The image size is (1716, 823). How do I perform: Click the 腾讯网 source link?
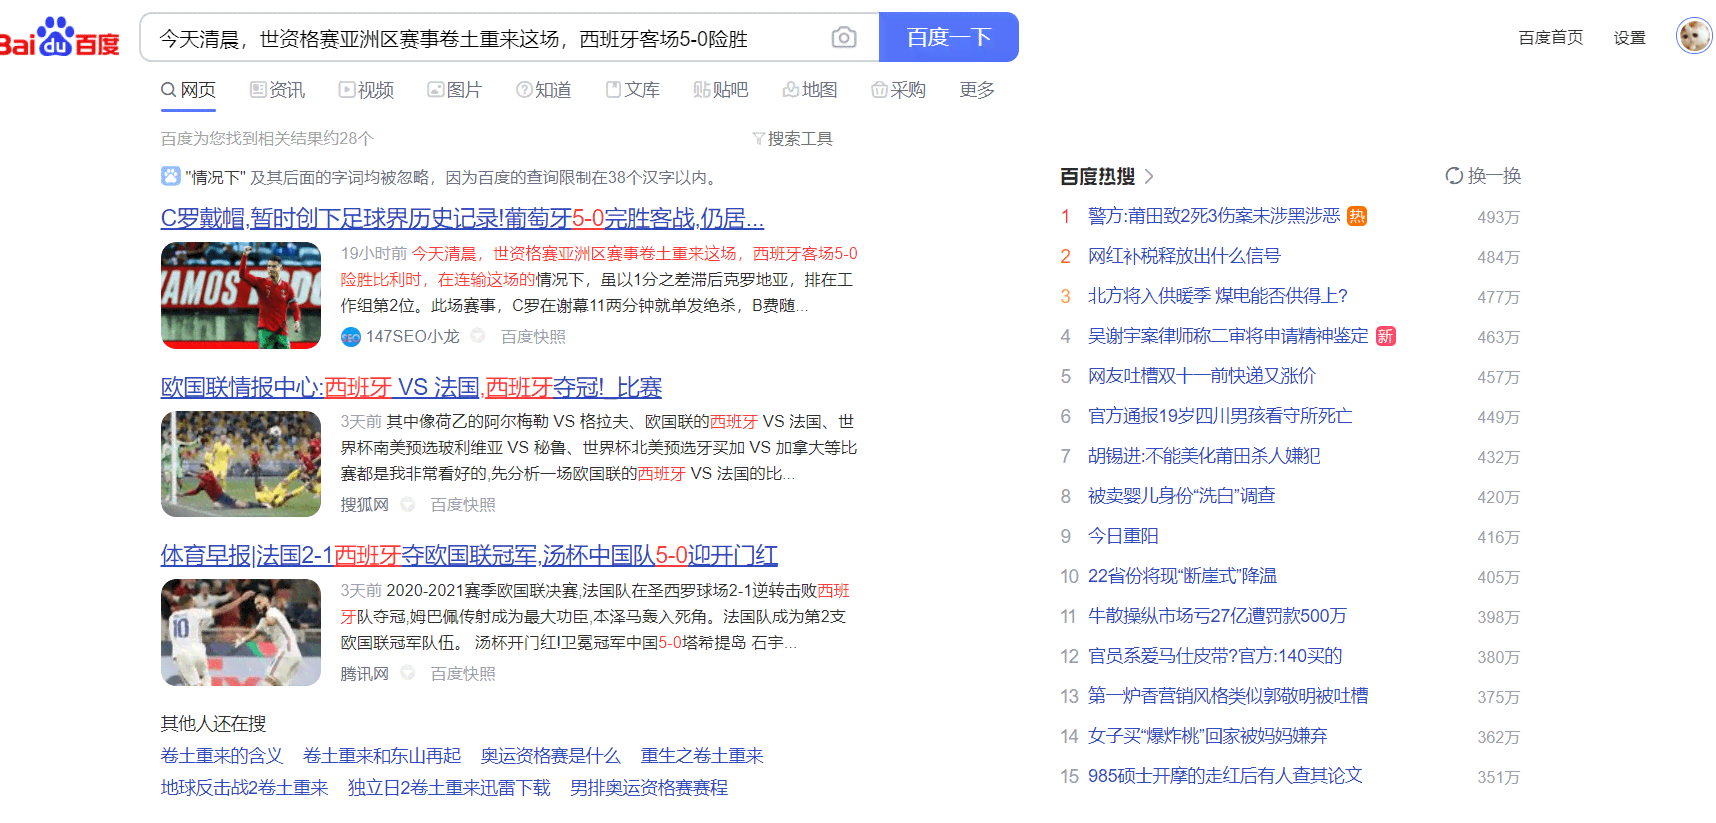tap(364, 674)
